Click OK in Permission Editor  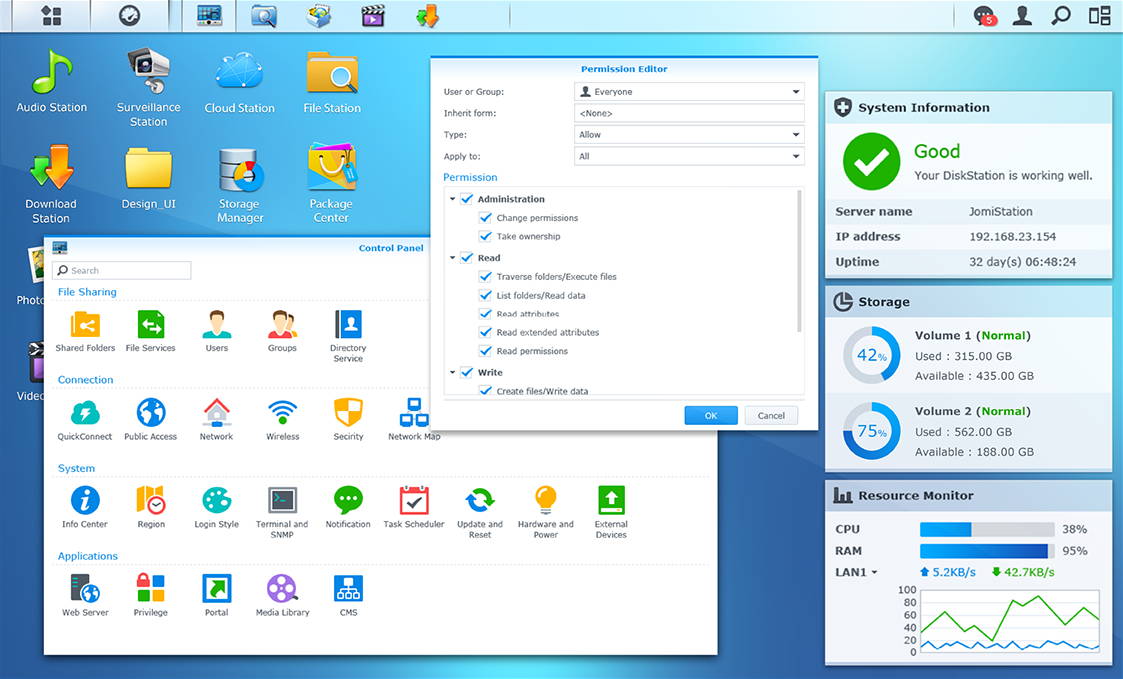tap(710, 416)
